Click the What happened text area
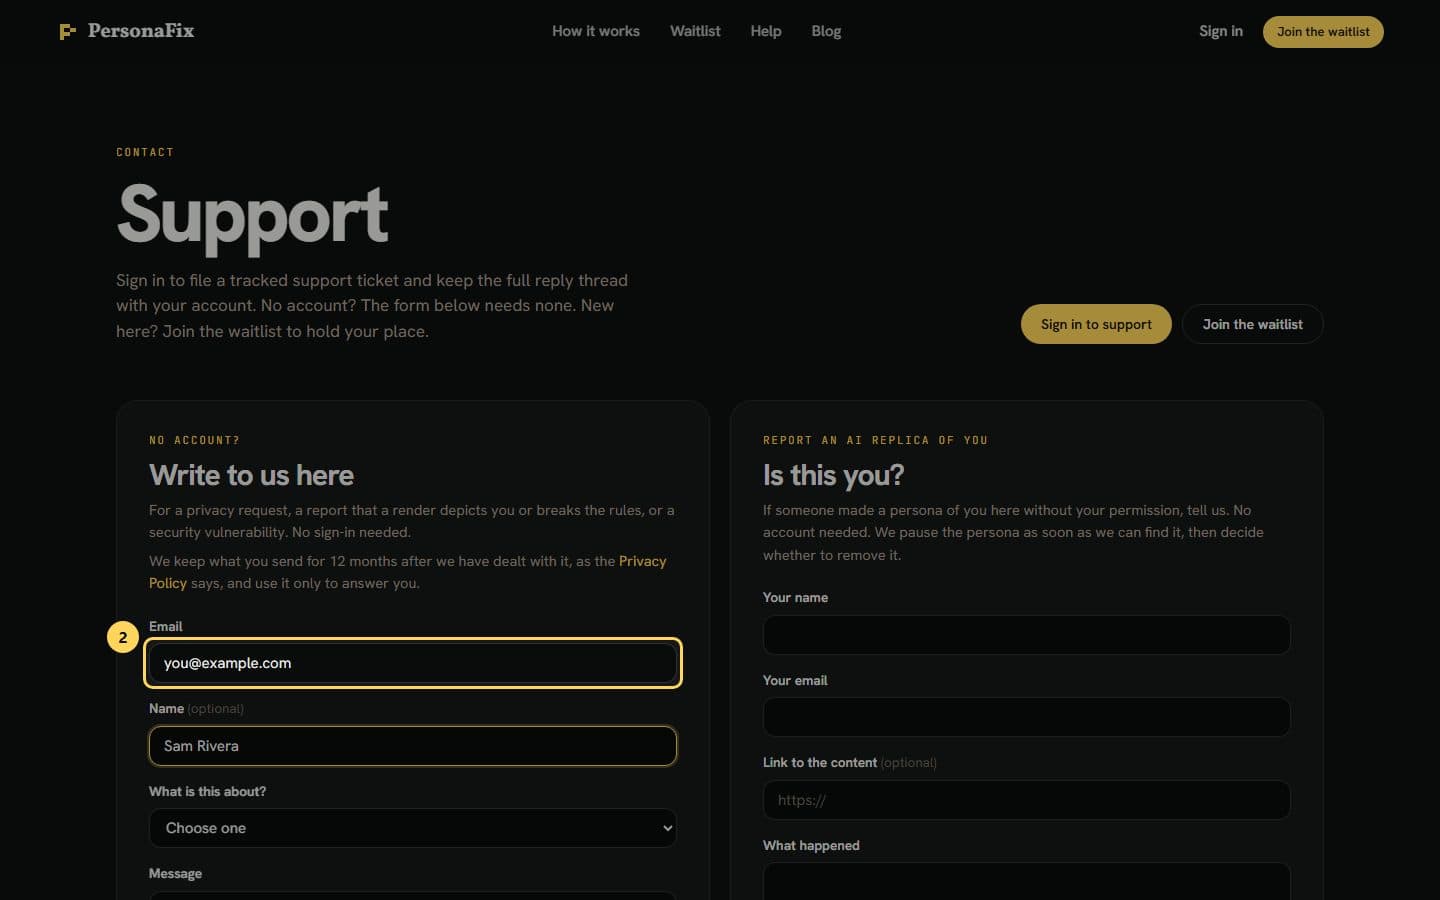The width and height of the screenshot is (1440, 900). 1026,881
